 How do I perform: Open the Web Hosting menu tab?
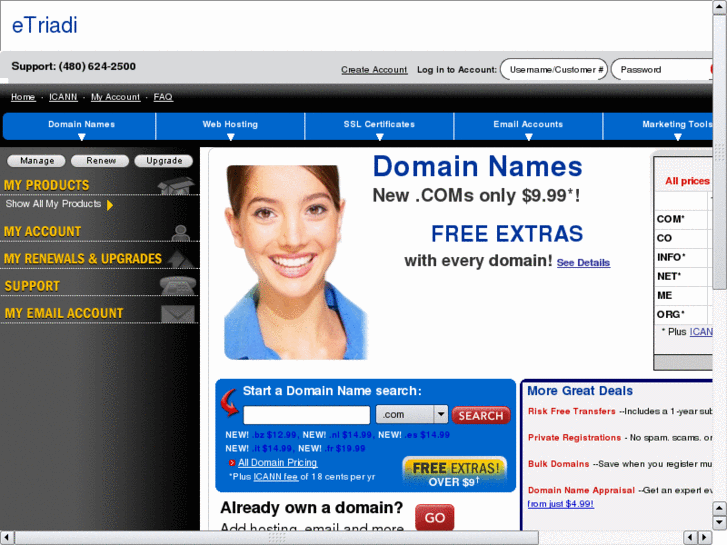pos(230,126)
